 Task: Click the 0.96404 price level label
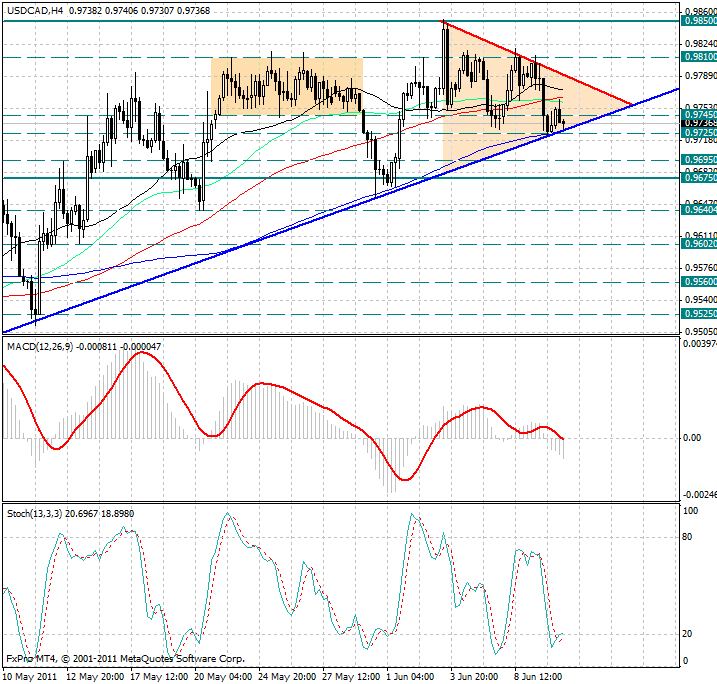point(696,210)
